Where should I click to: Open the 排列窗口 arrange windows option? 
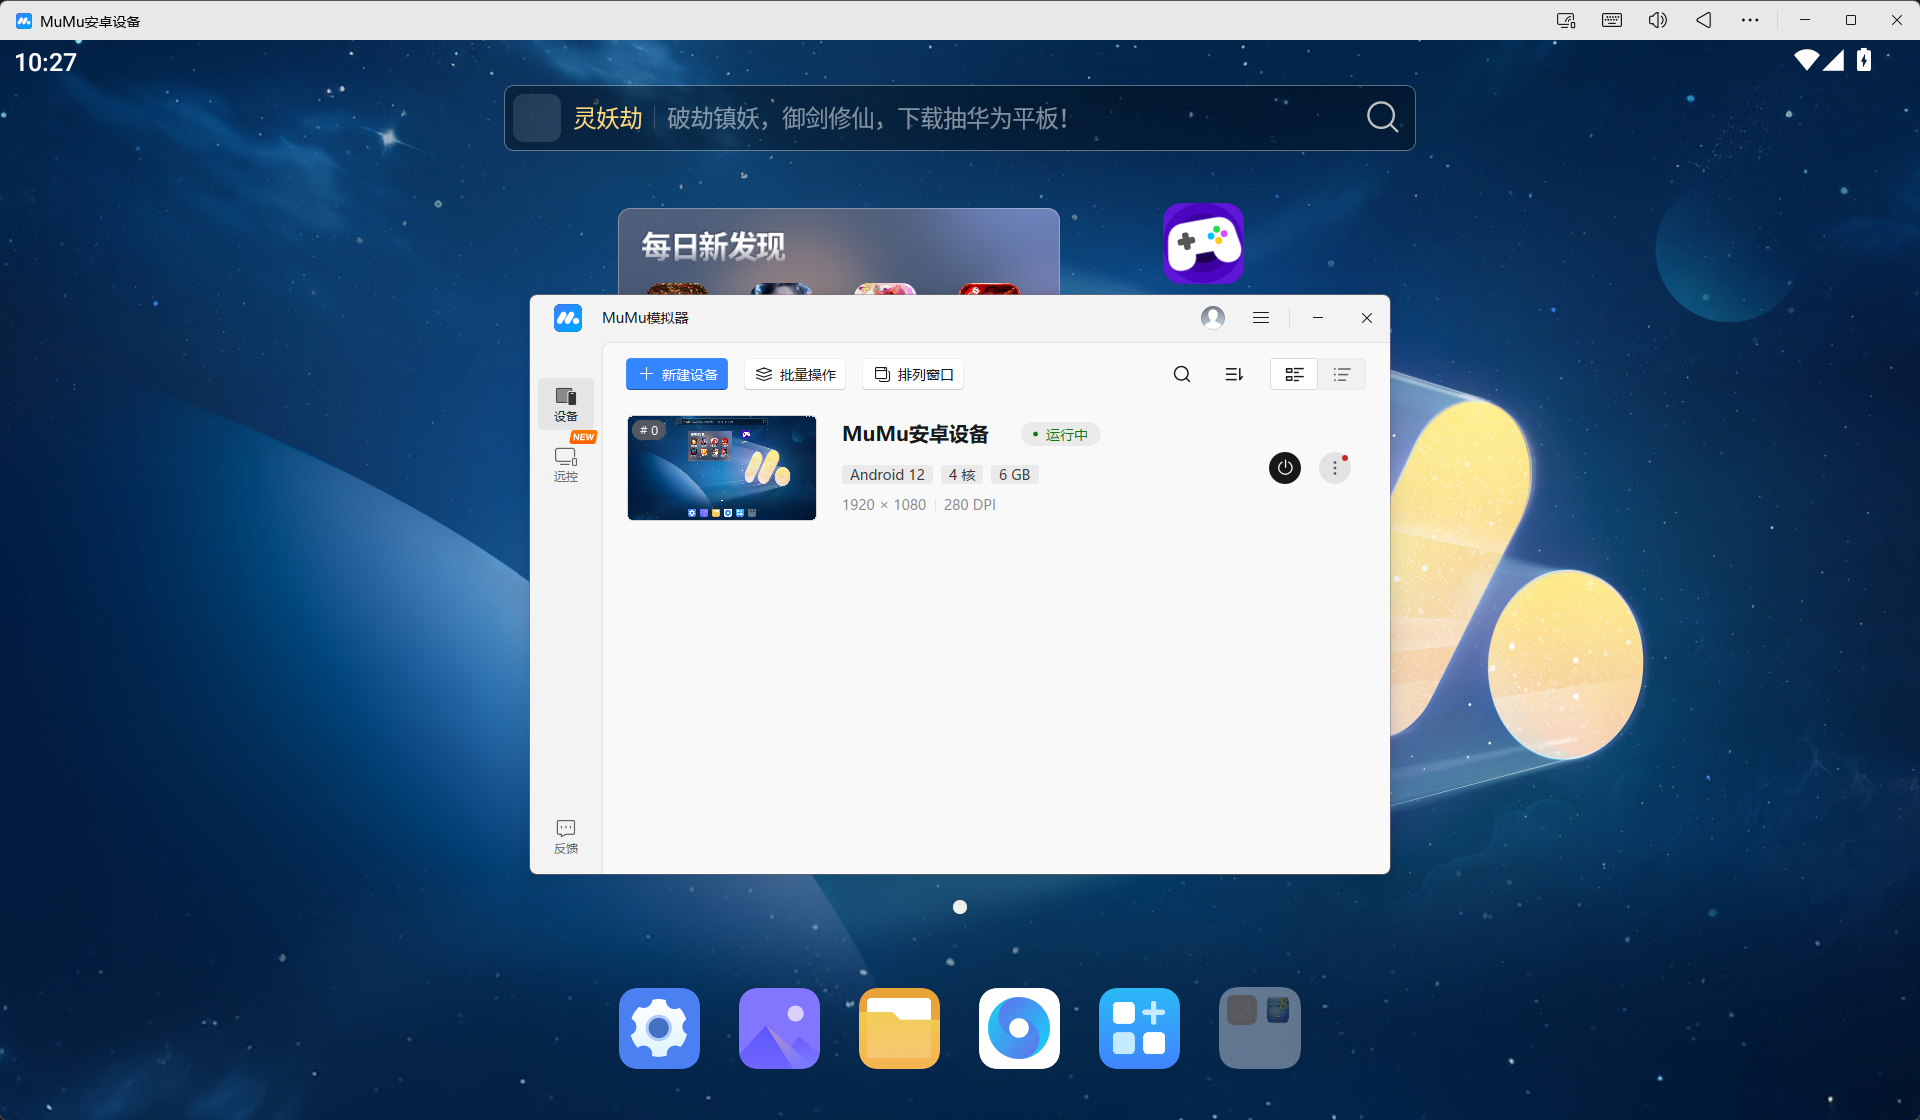click(x=912, y=373)
